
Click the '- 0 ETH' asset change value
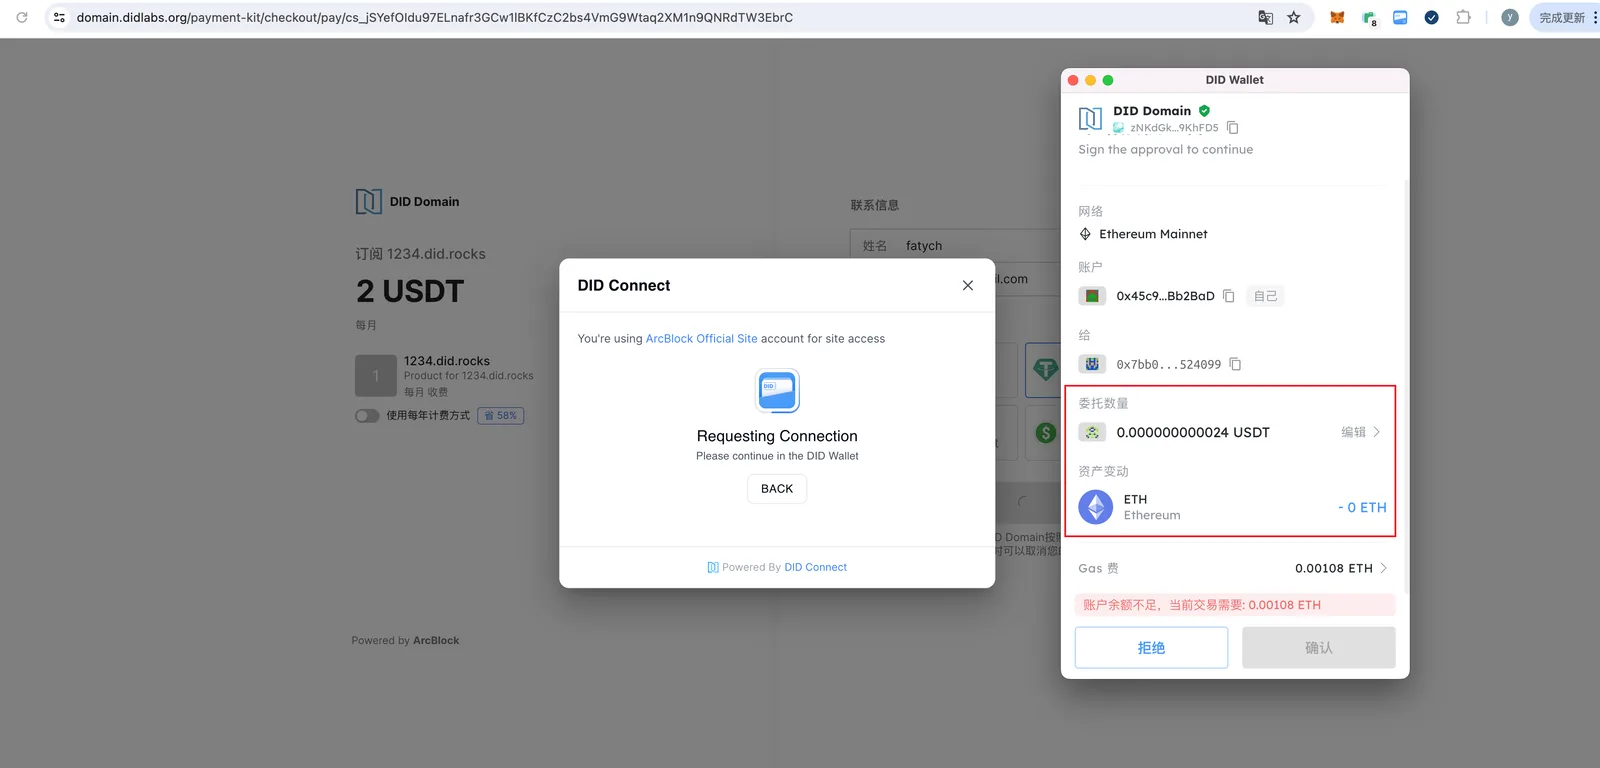tap(1362, 507)
